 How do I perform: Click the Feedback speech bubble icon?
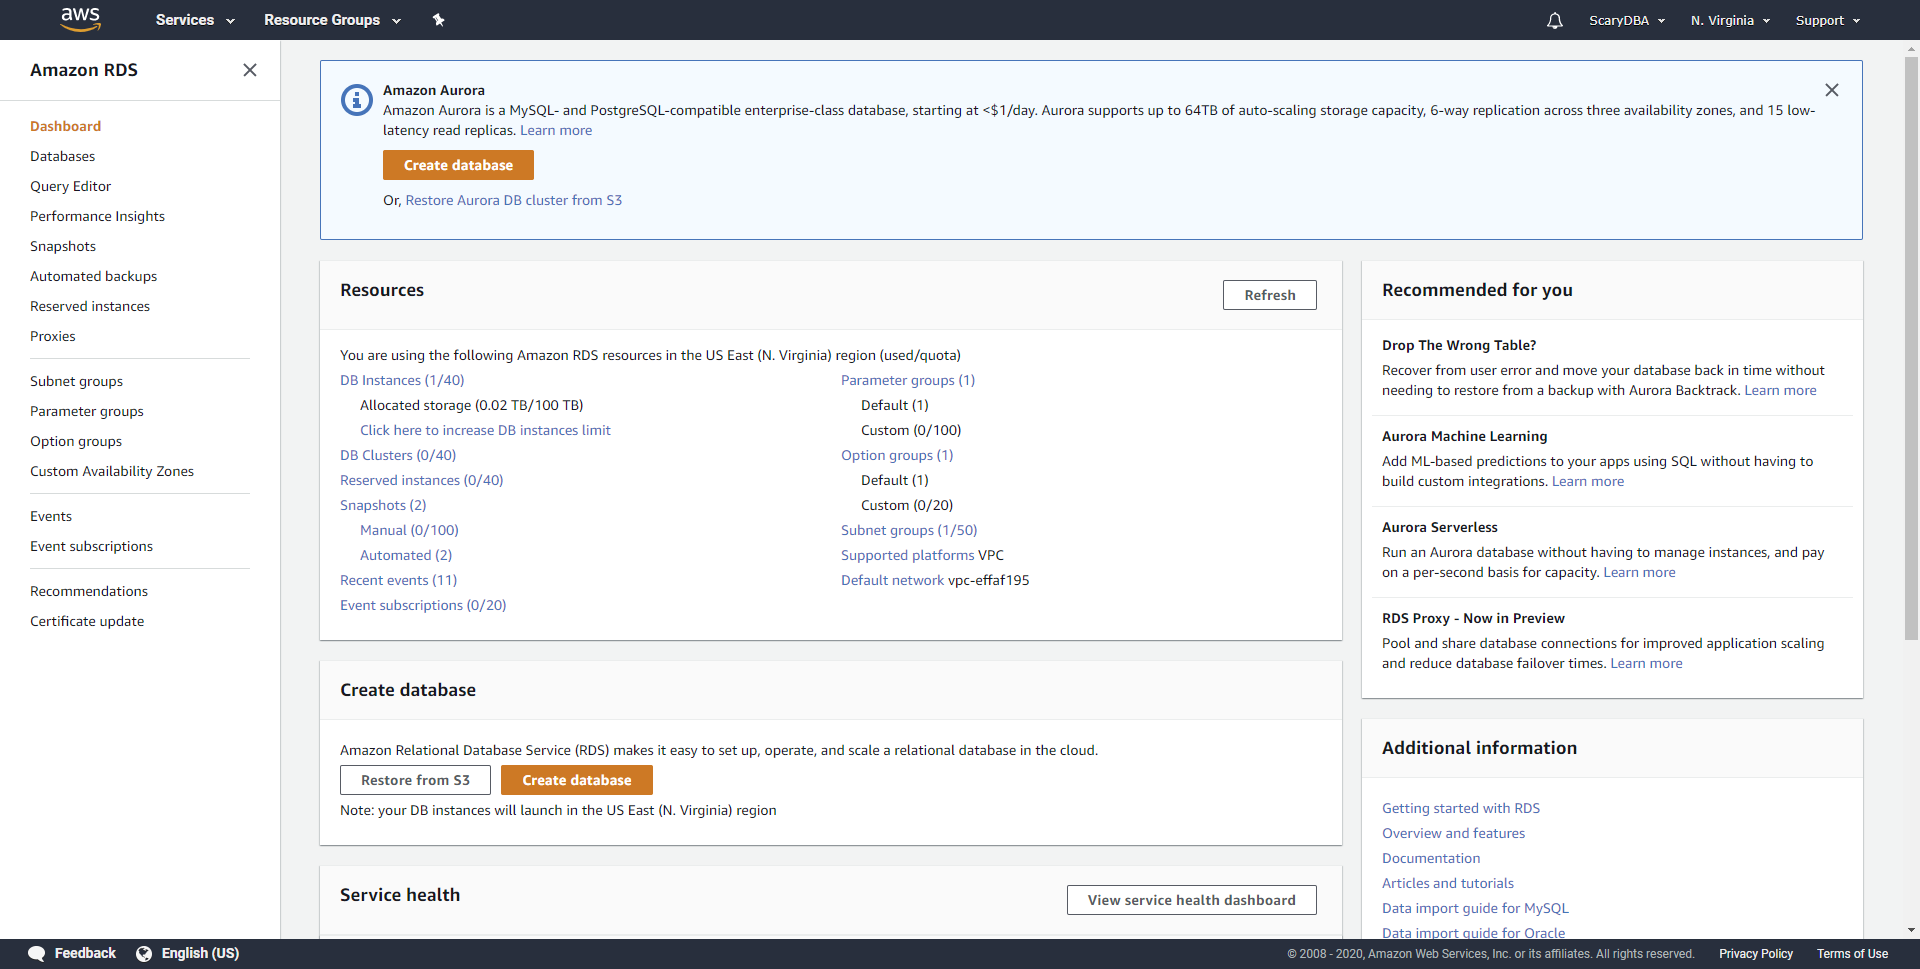tap(37, 953)
